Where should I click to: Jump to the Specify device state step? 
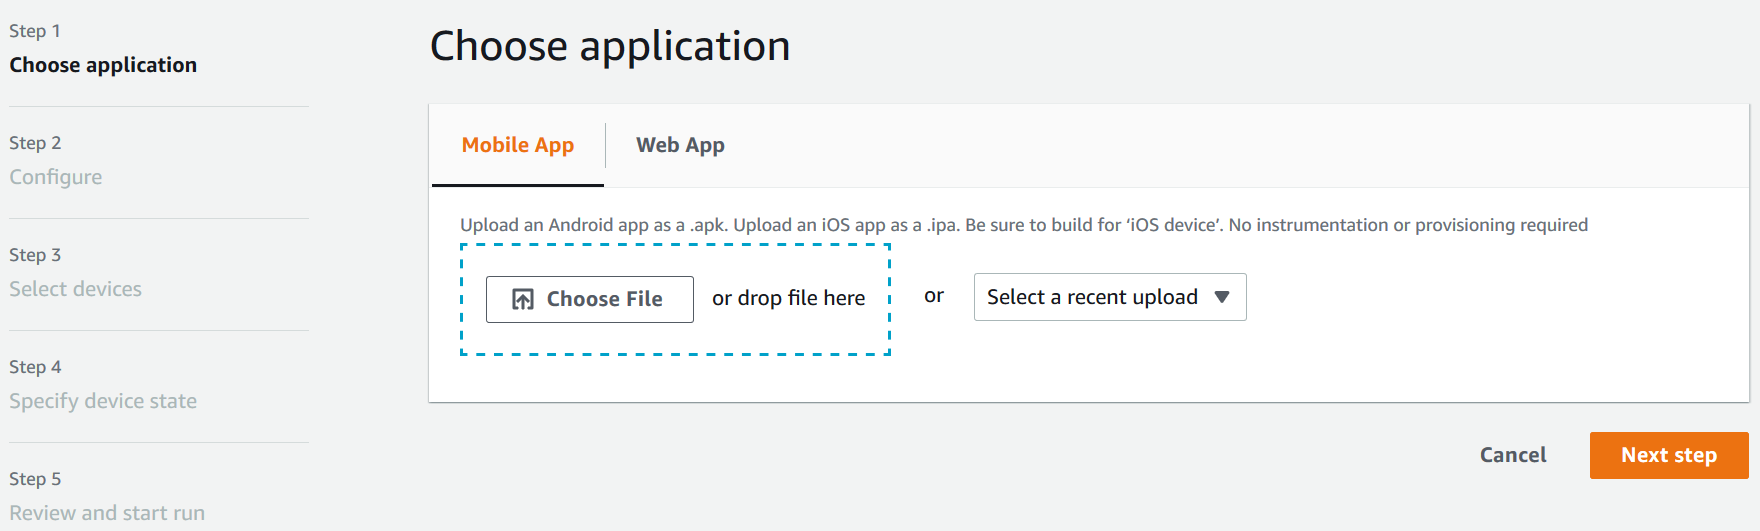coord(103,401)
